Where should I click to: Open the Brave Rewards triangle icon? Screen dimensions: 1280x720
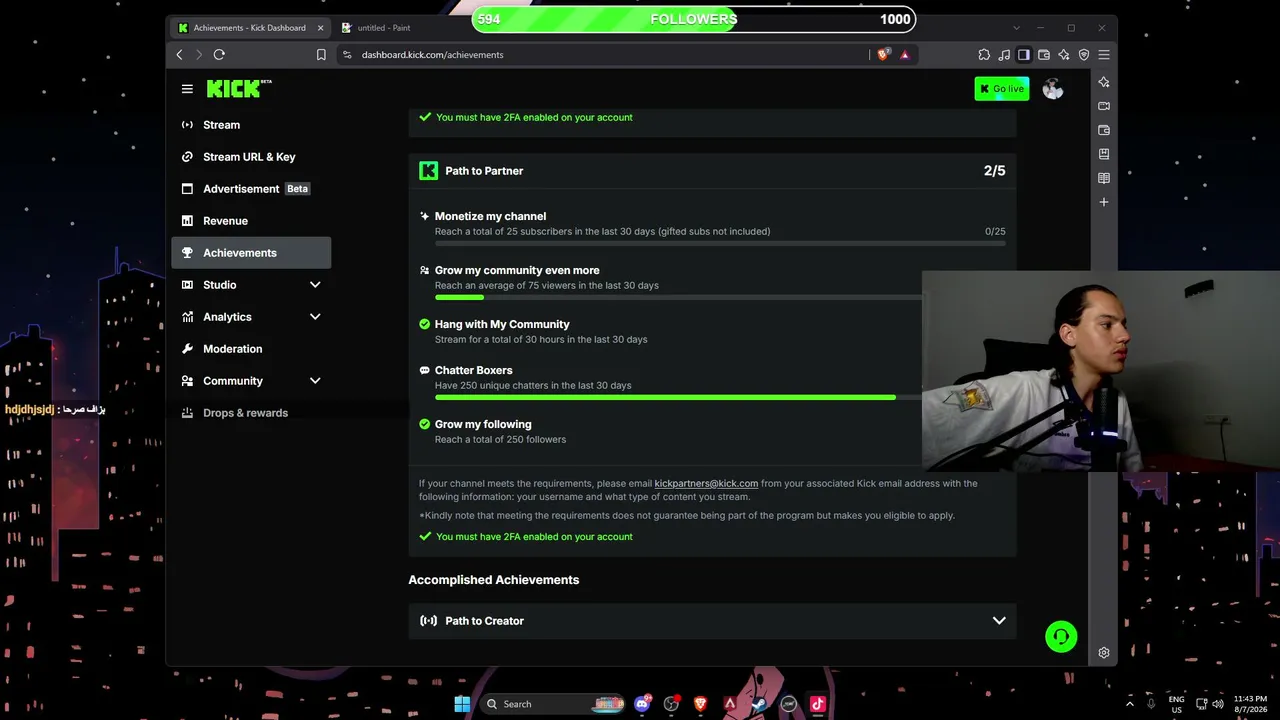pos(905,55)
